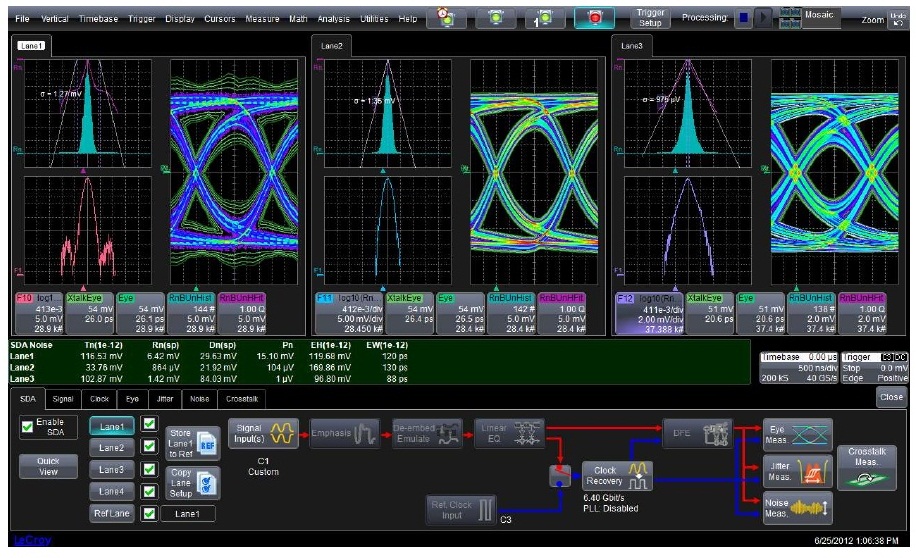This screenshot has height=558, width=916.
Task: Uncheck the Lane2 enable checkbox
Action: (149, 447)
